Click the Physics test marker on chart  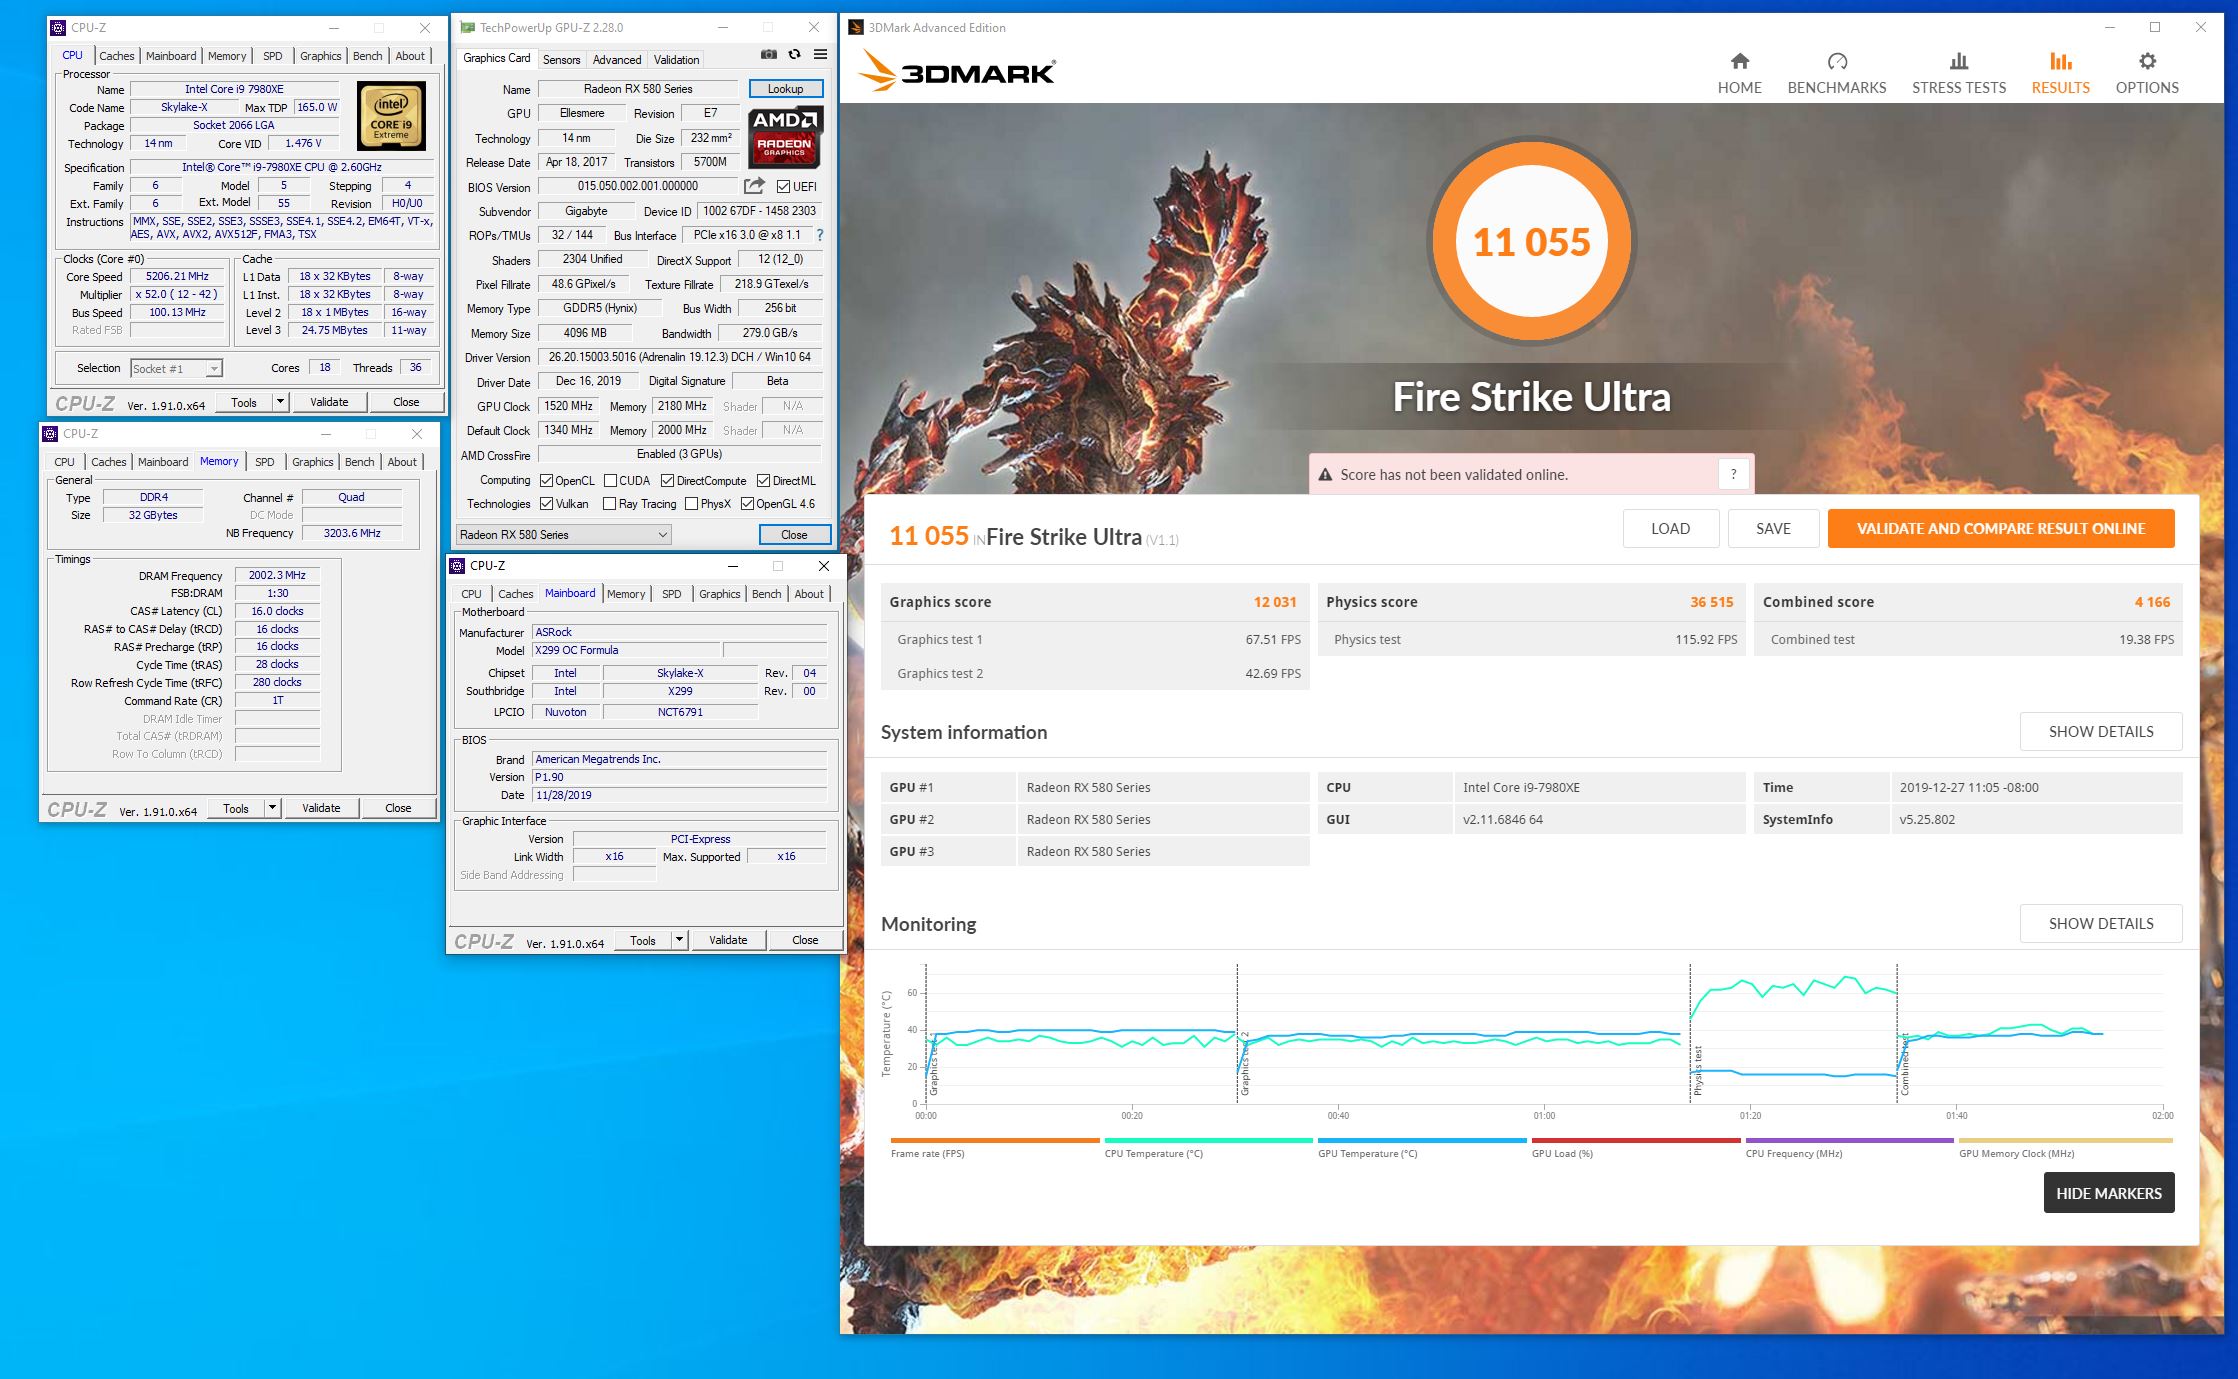(1697, 1070)
